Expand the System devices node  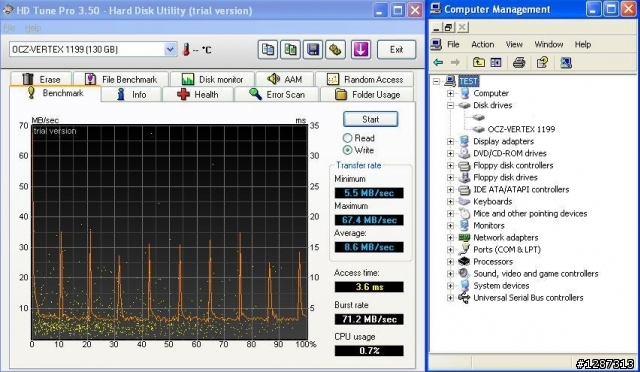point(450,285)
